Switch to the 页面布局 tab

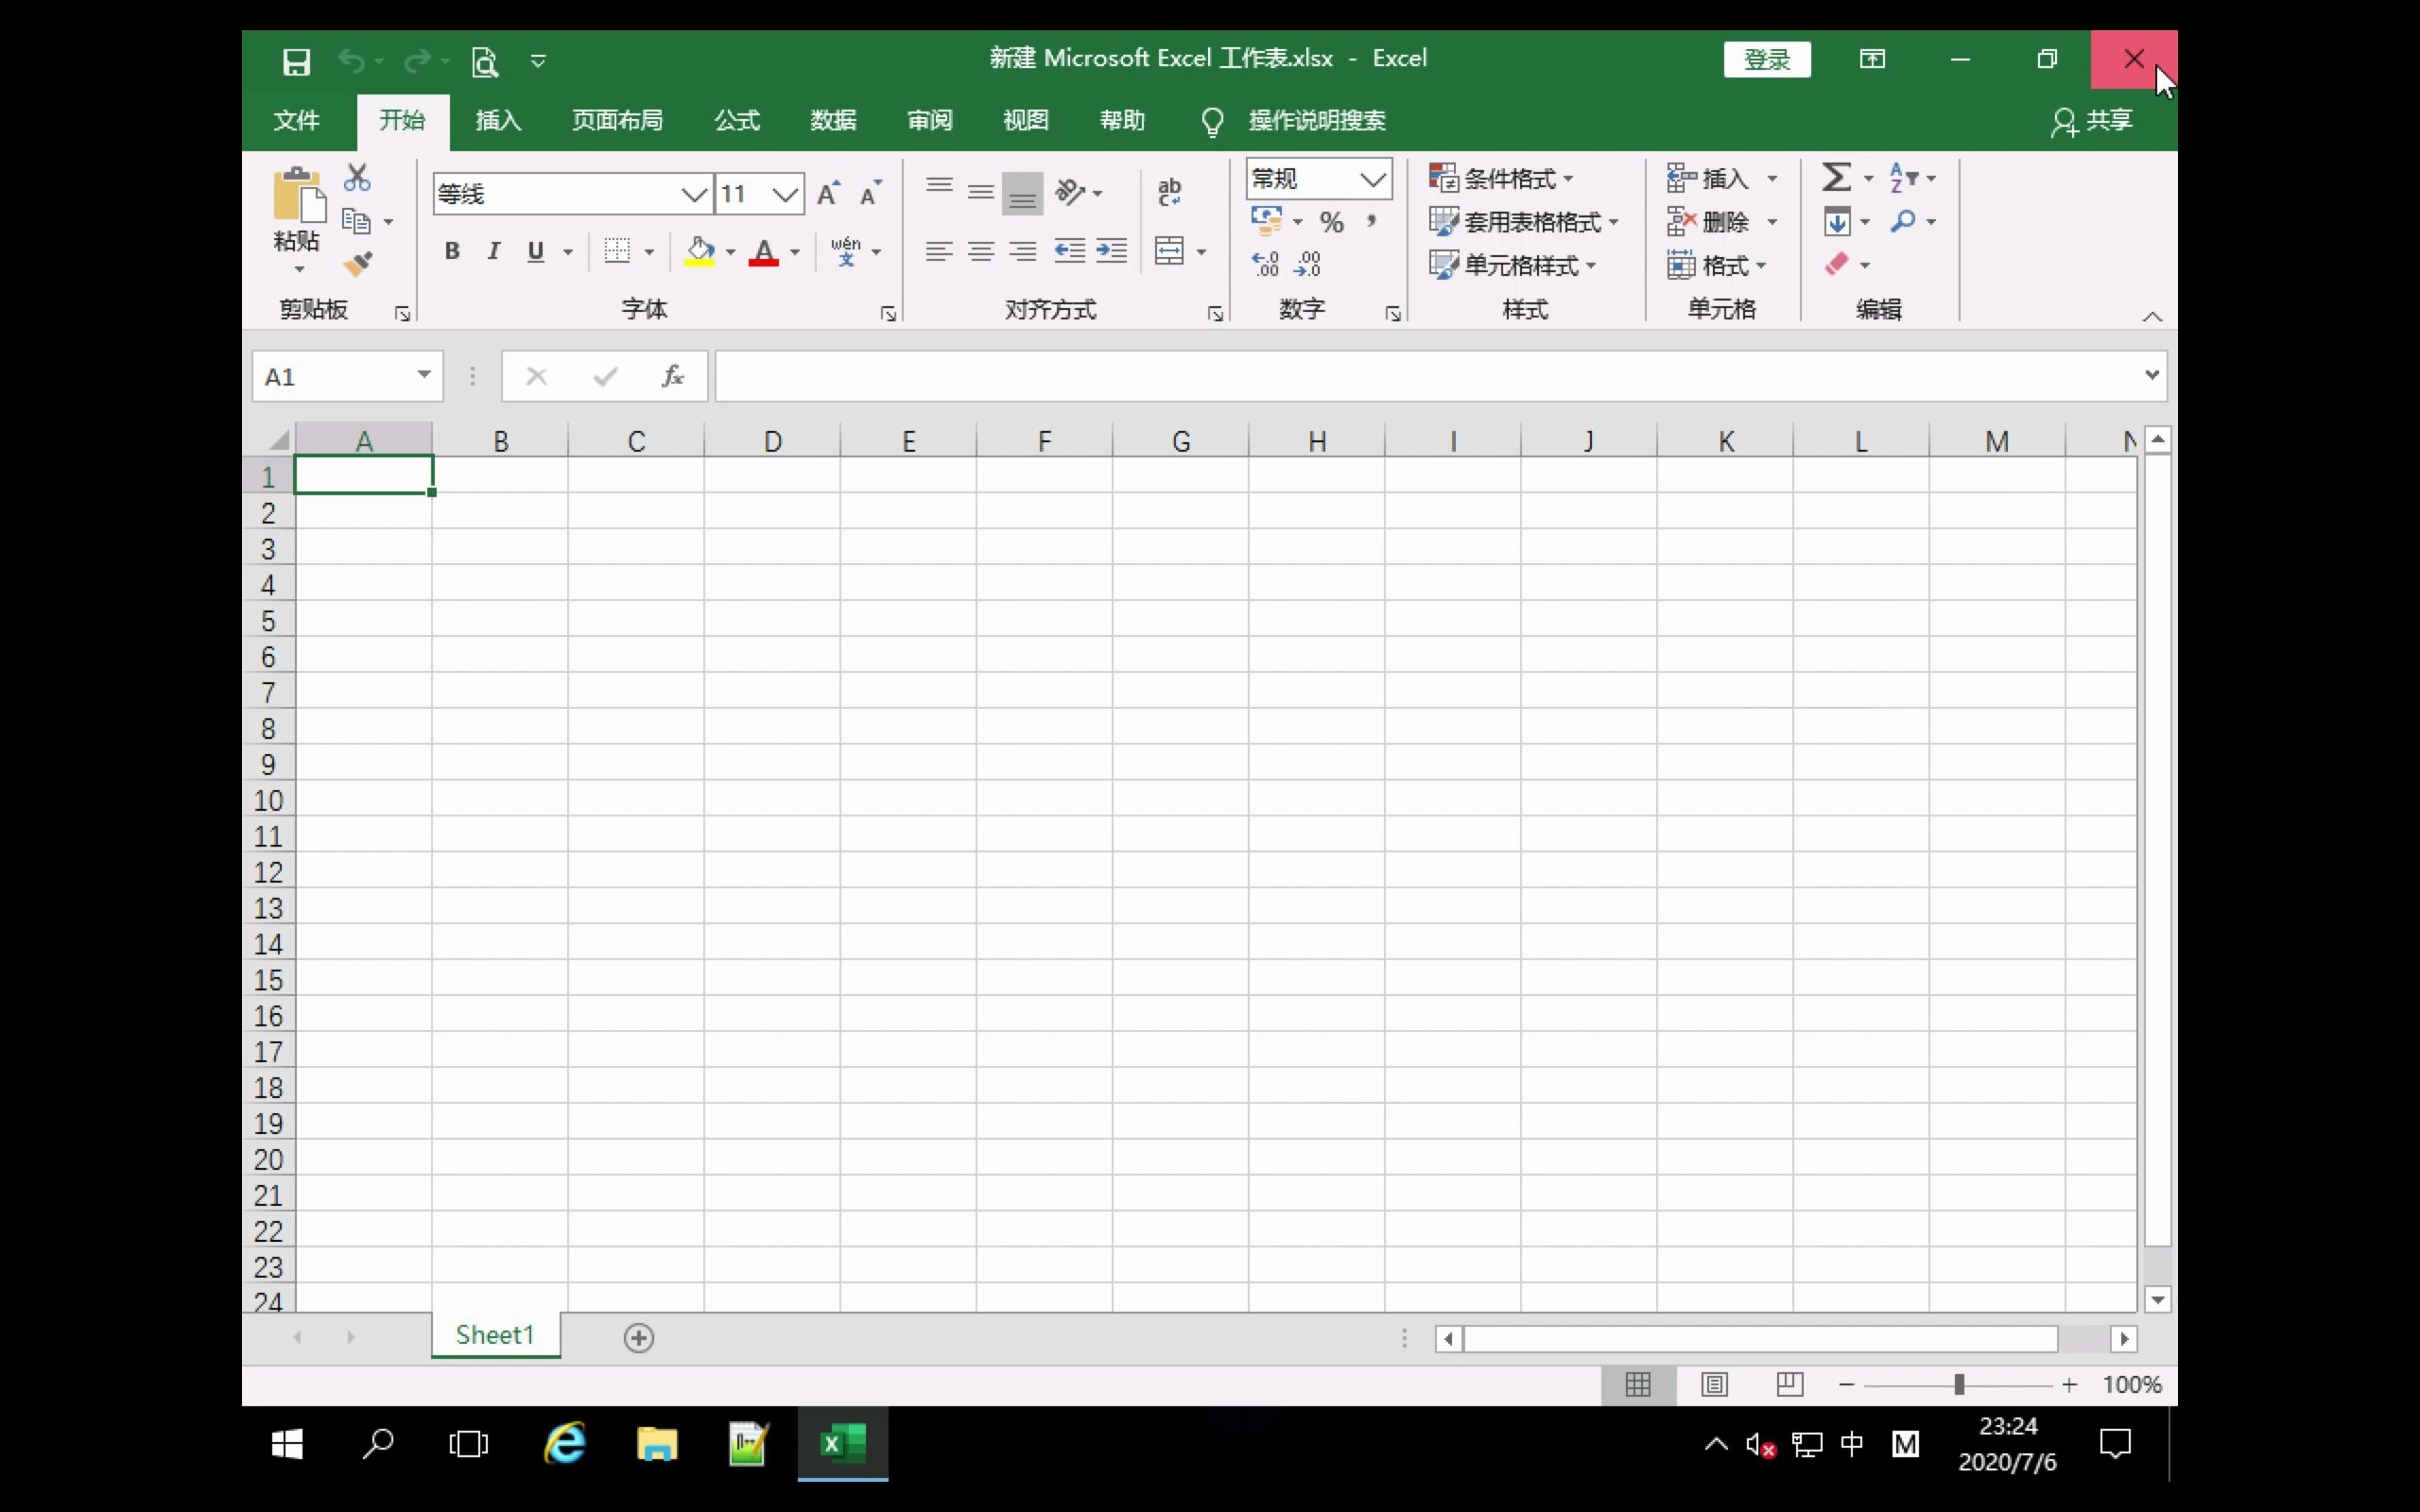(617, 121)
